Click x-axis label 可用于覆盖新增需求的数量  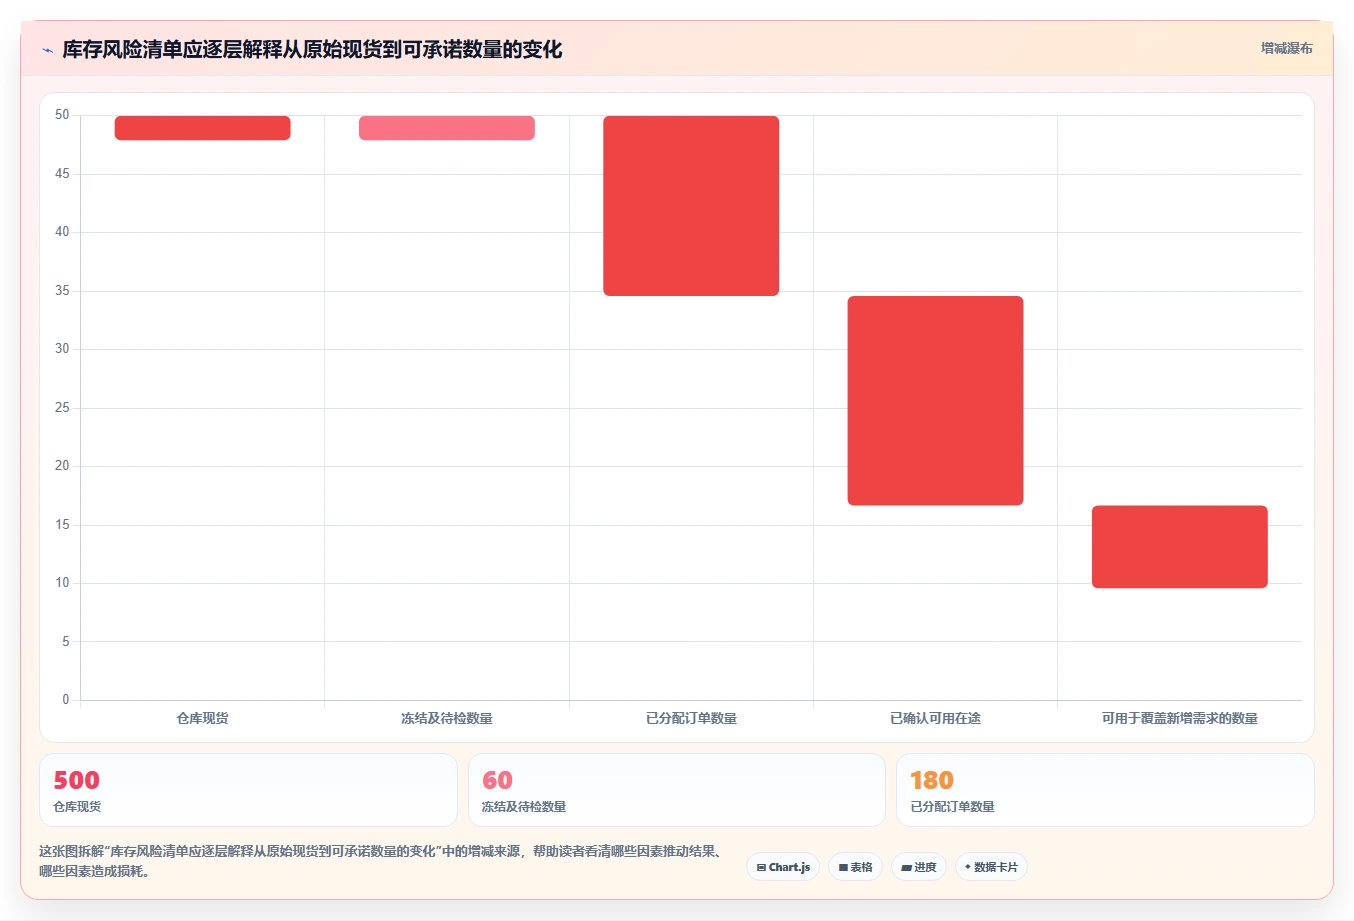click(1180, 718)
